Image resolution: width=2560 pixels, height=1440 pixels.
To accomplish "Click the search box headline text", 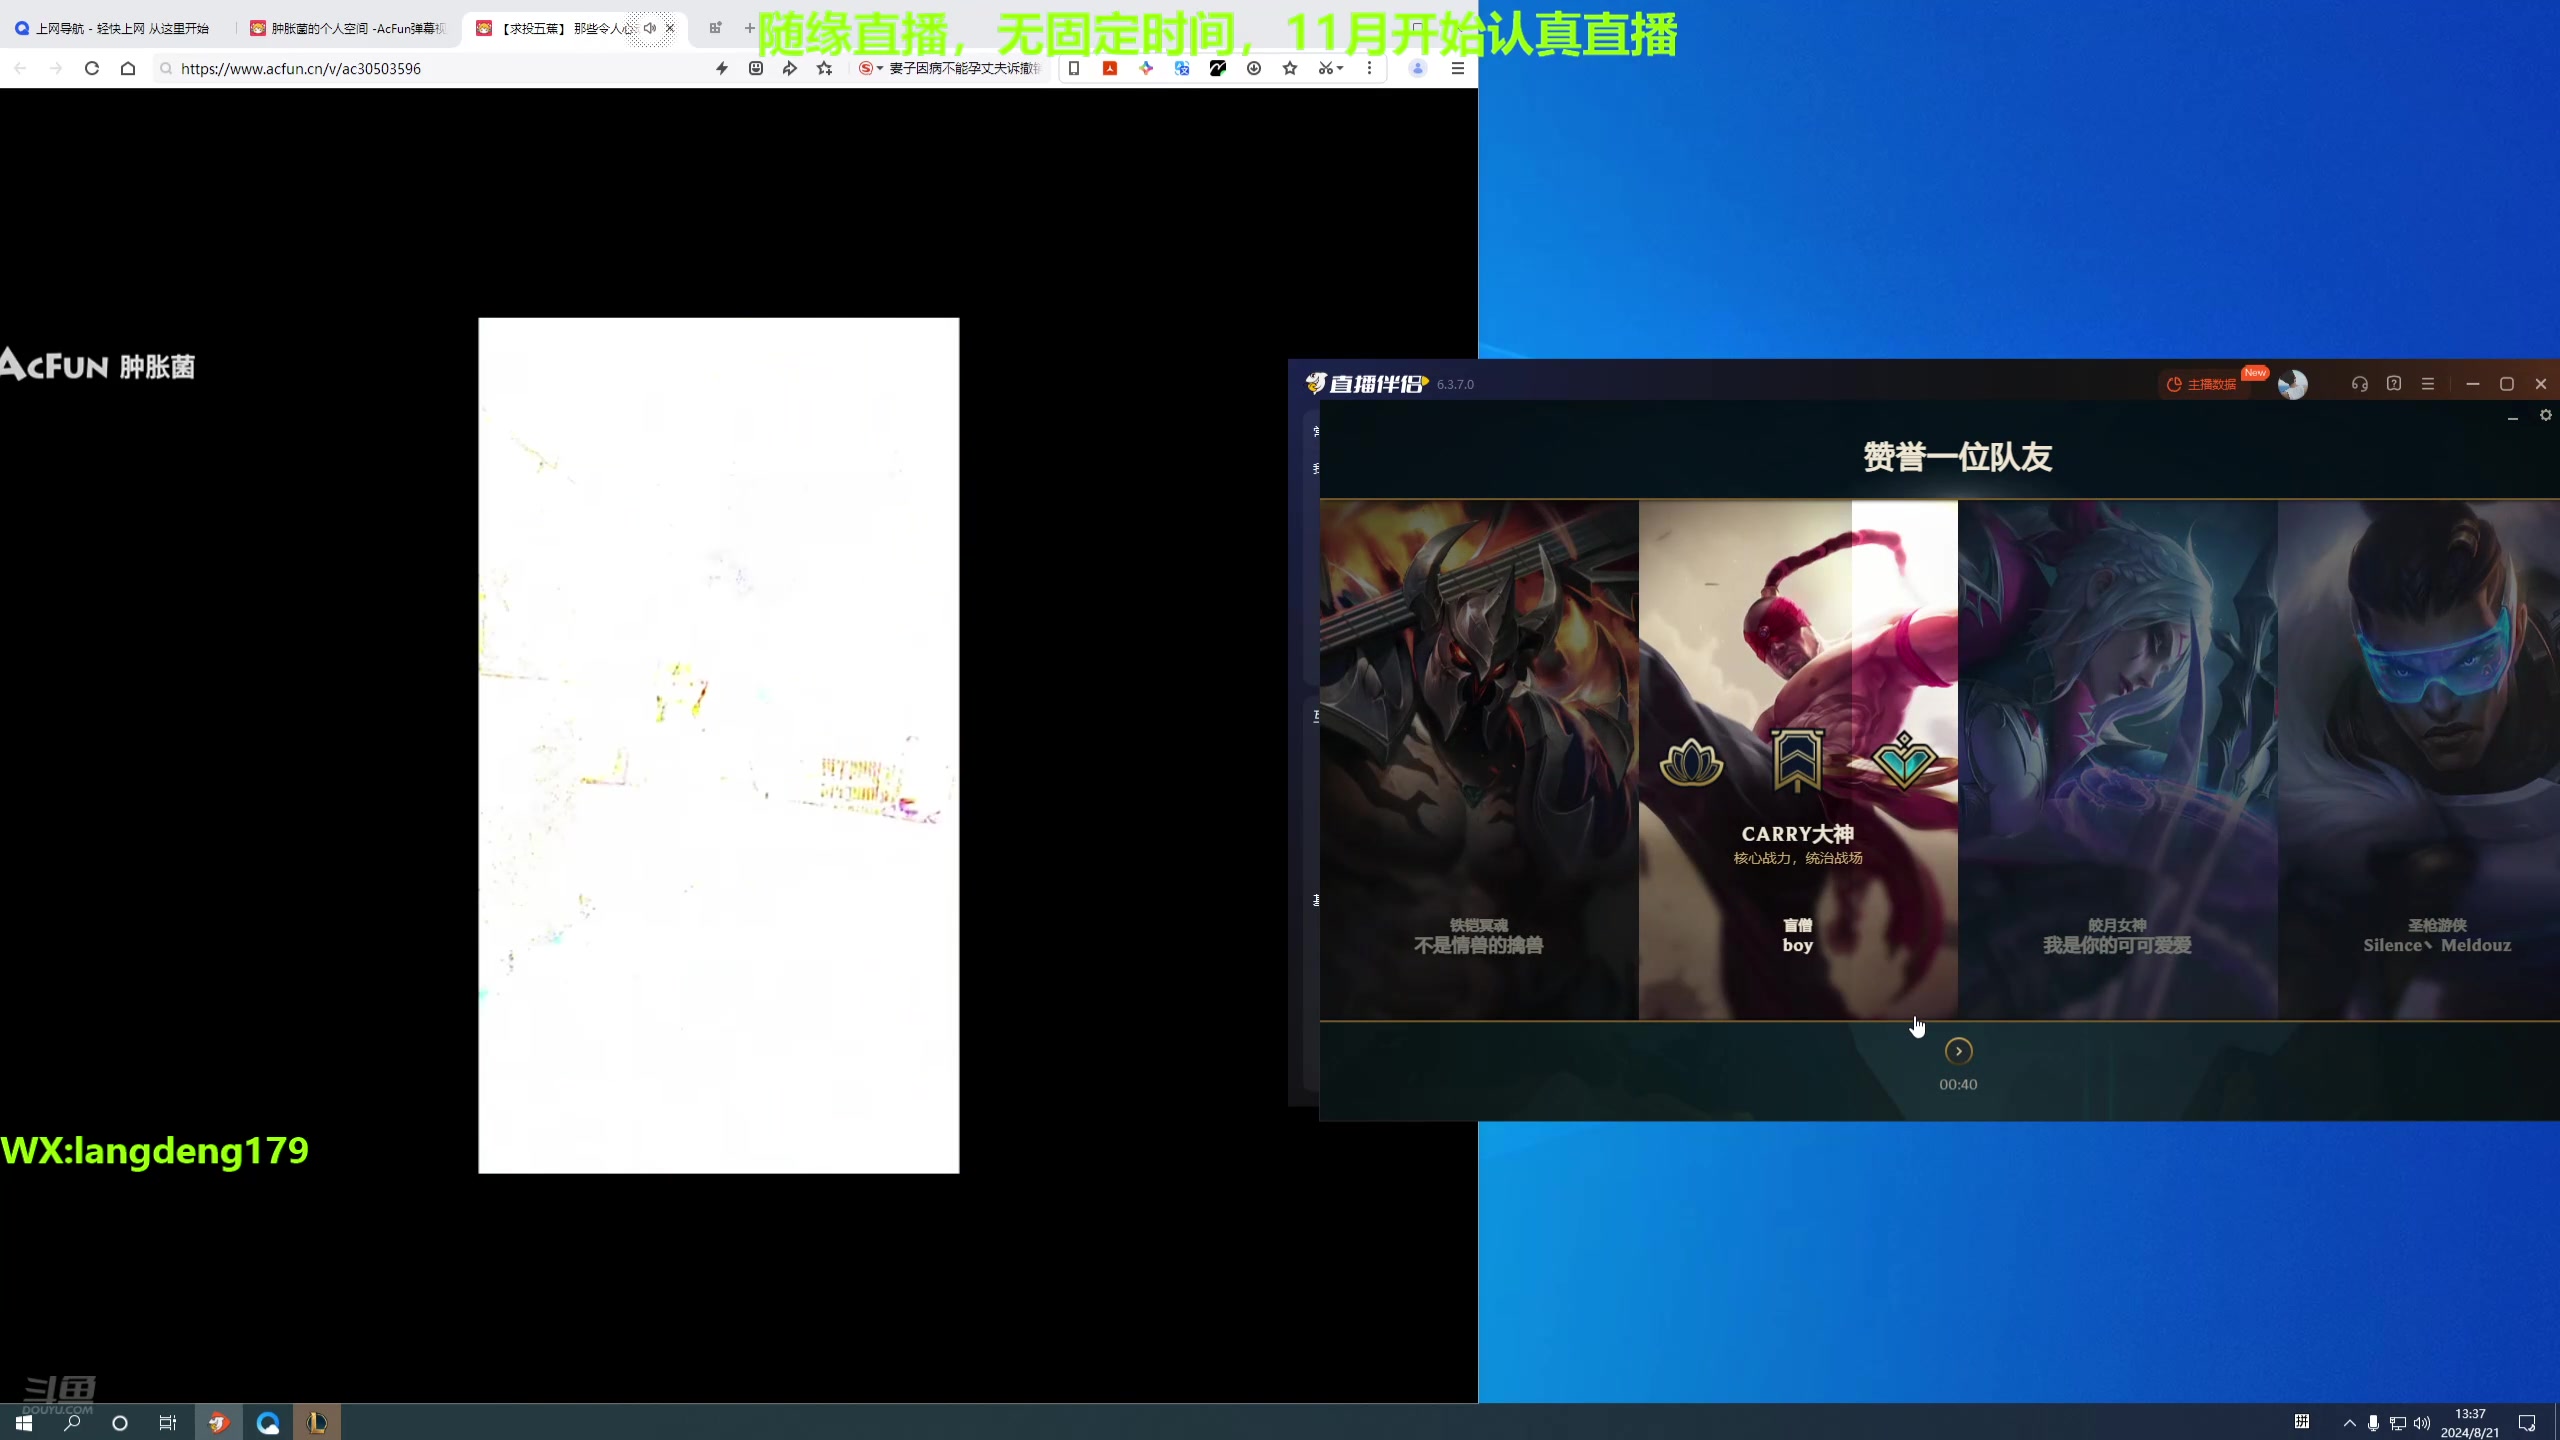I will pos(965,68).
